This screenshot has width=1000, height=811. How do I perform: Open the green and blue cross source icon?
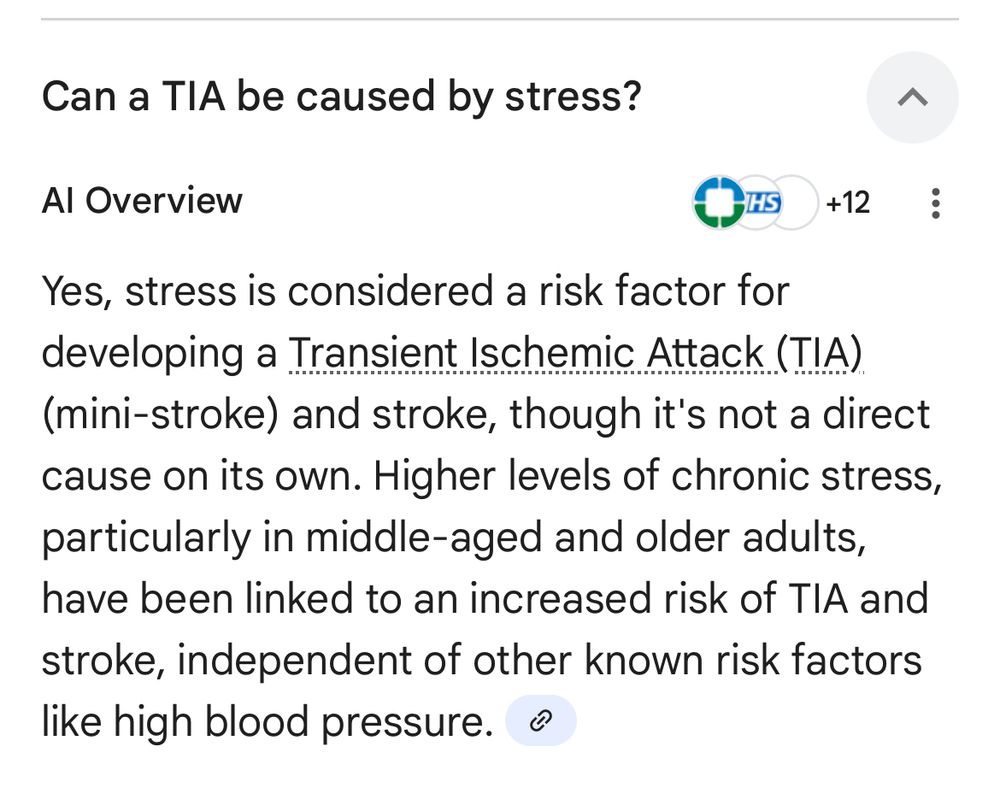pos(719,202)
